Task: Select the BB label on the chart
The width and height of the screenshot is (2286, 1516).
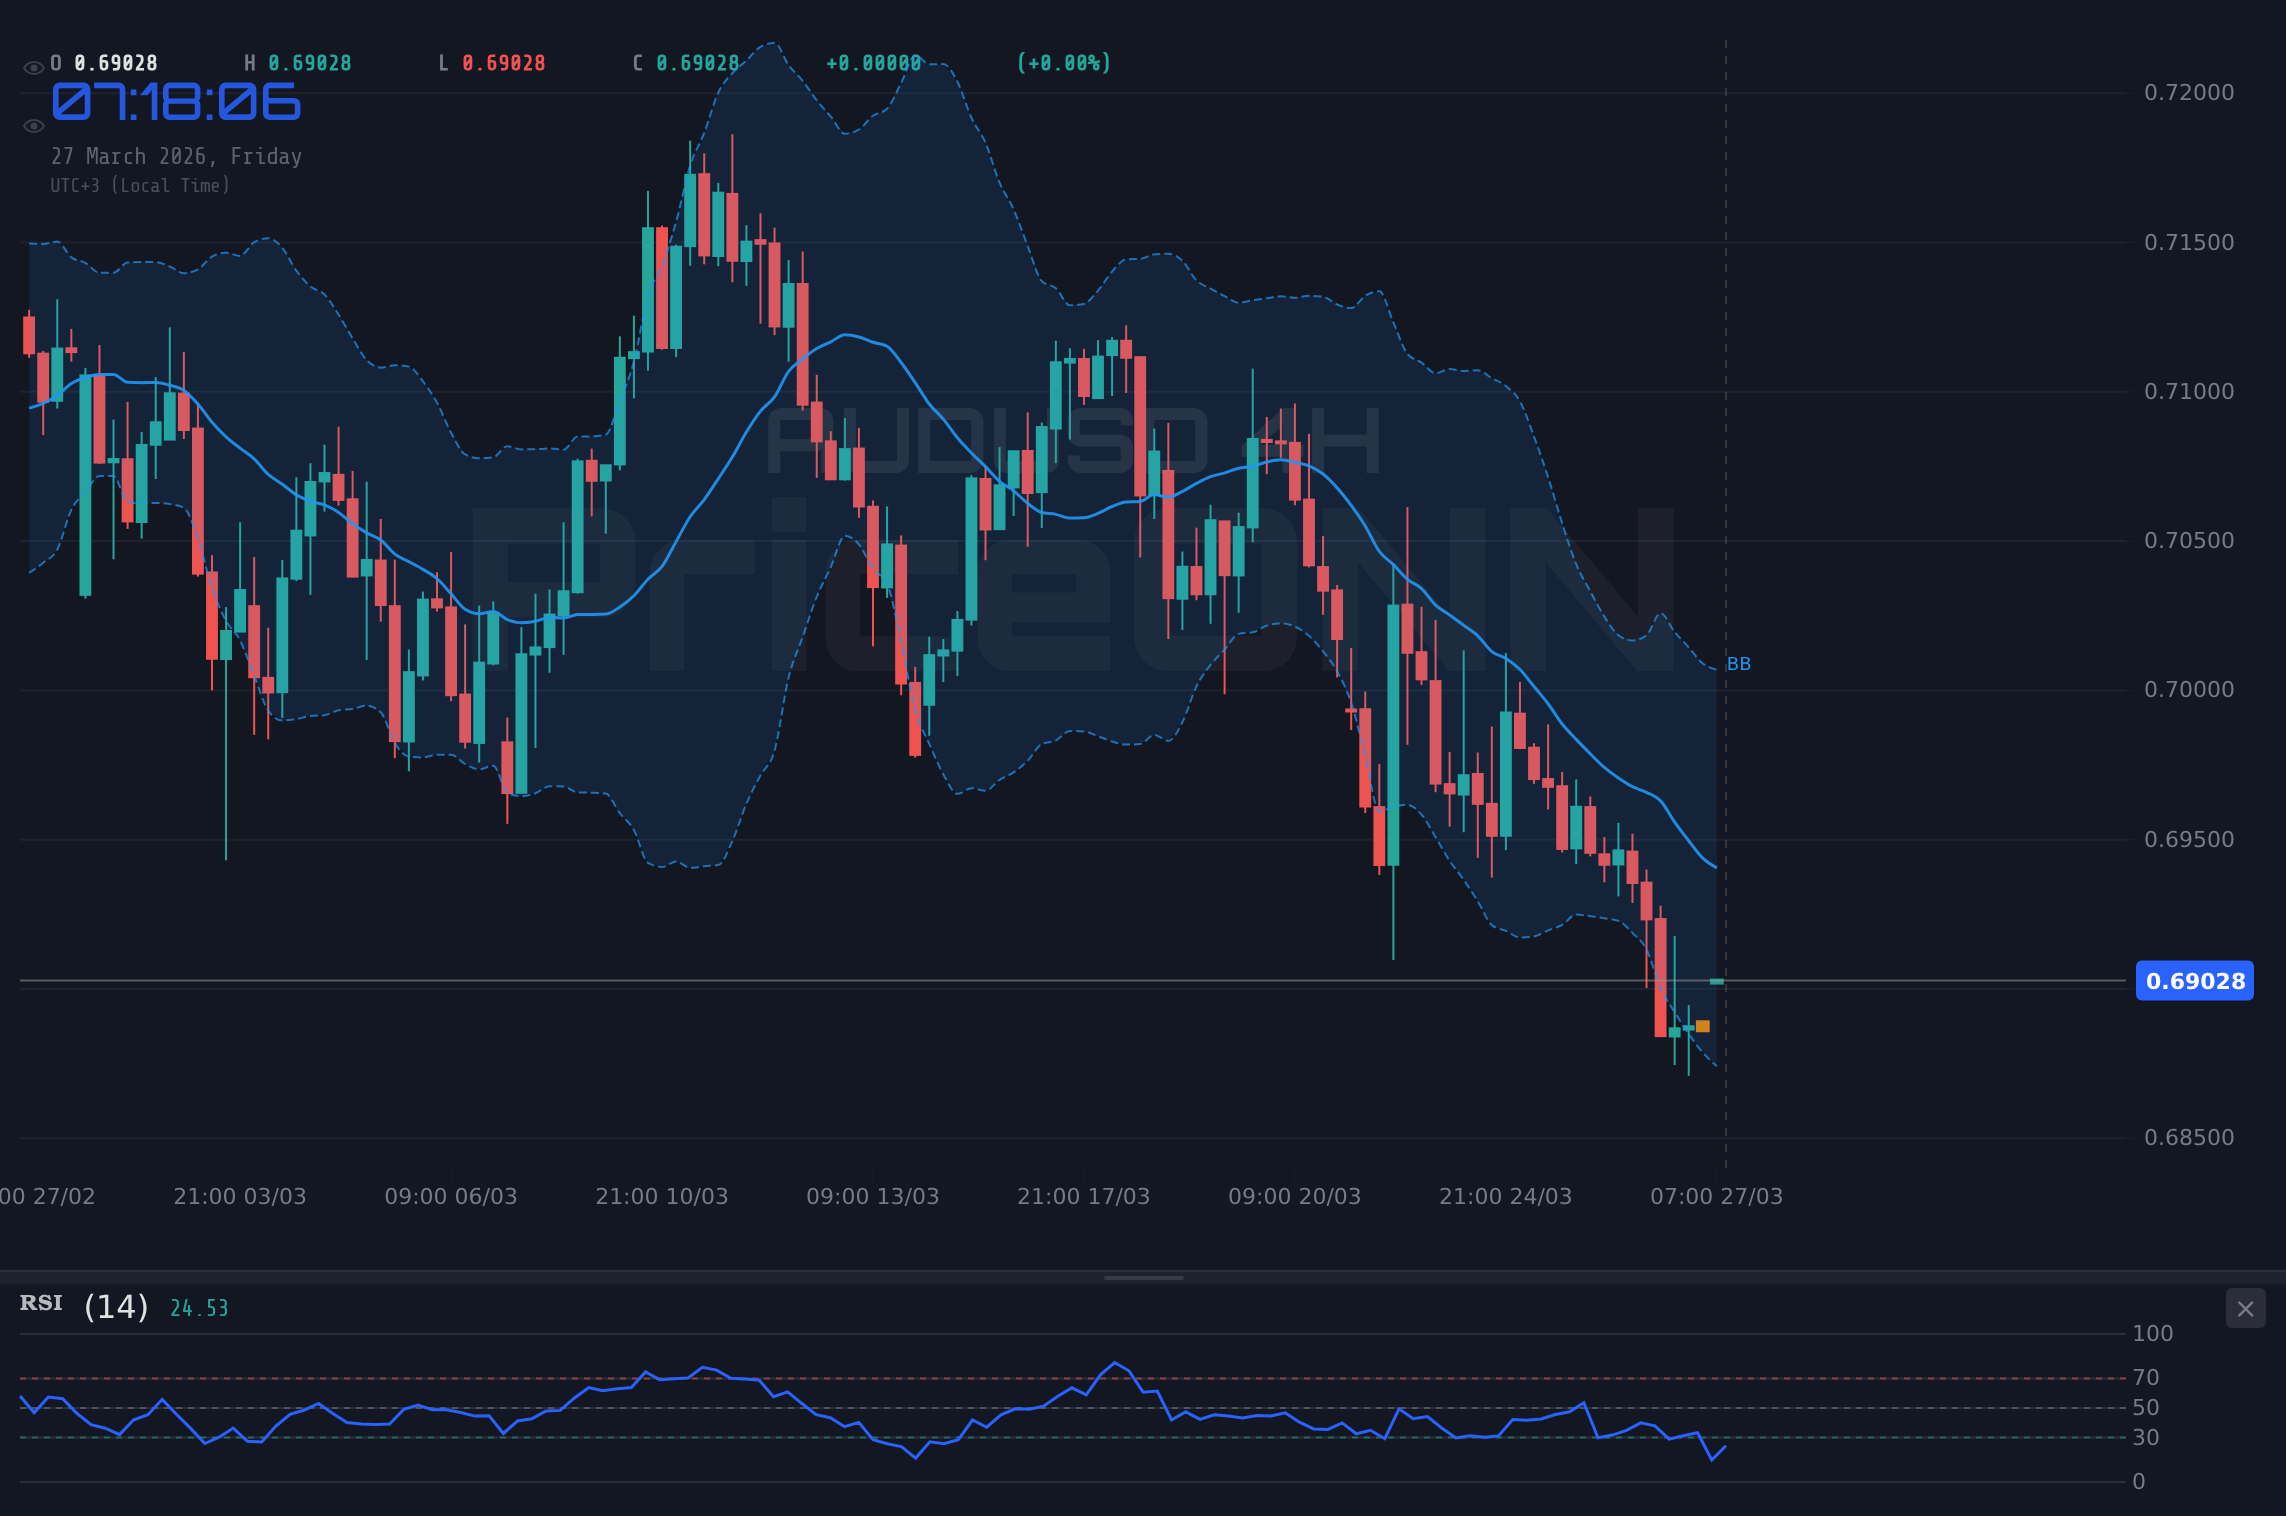Action: coord(1738,663)
